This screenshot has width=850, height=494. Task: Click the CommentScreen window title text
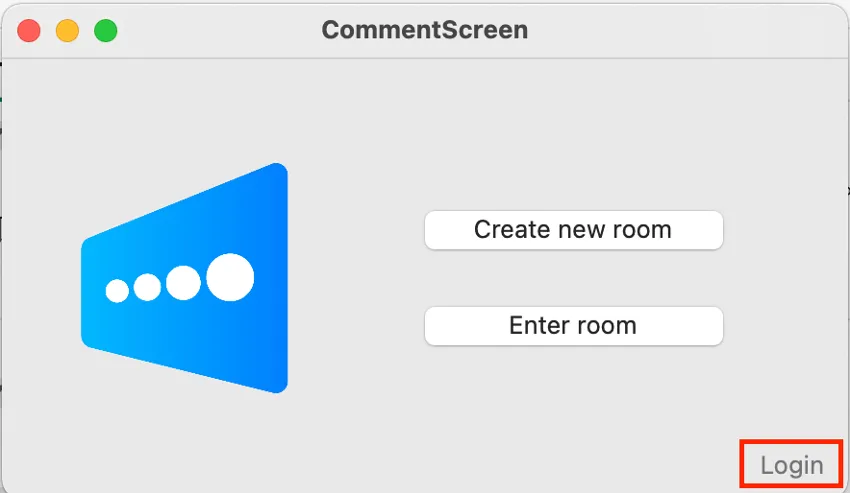click(x=424, y=30)
